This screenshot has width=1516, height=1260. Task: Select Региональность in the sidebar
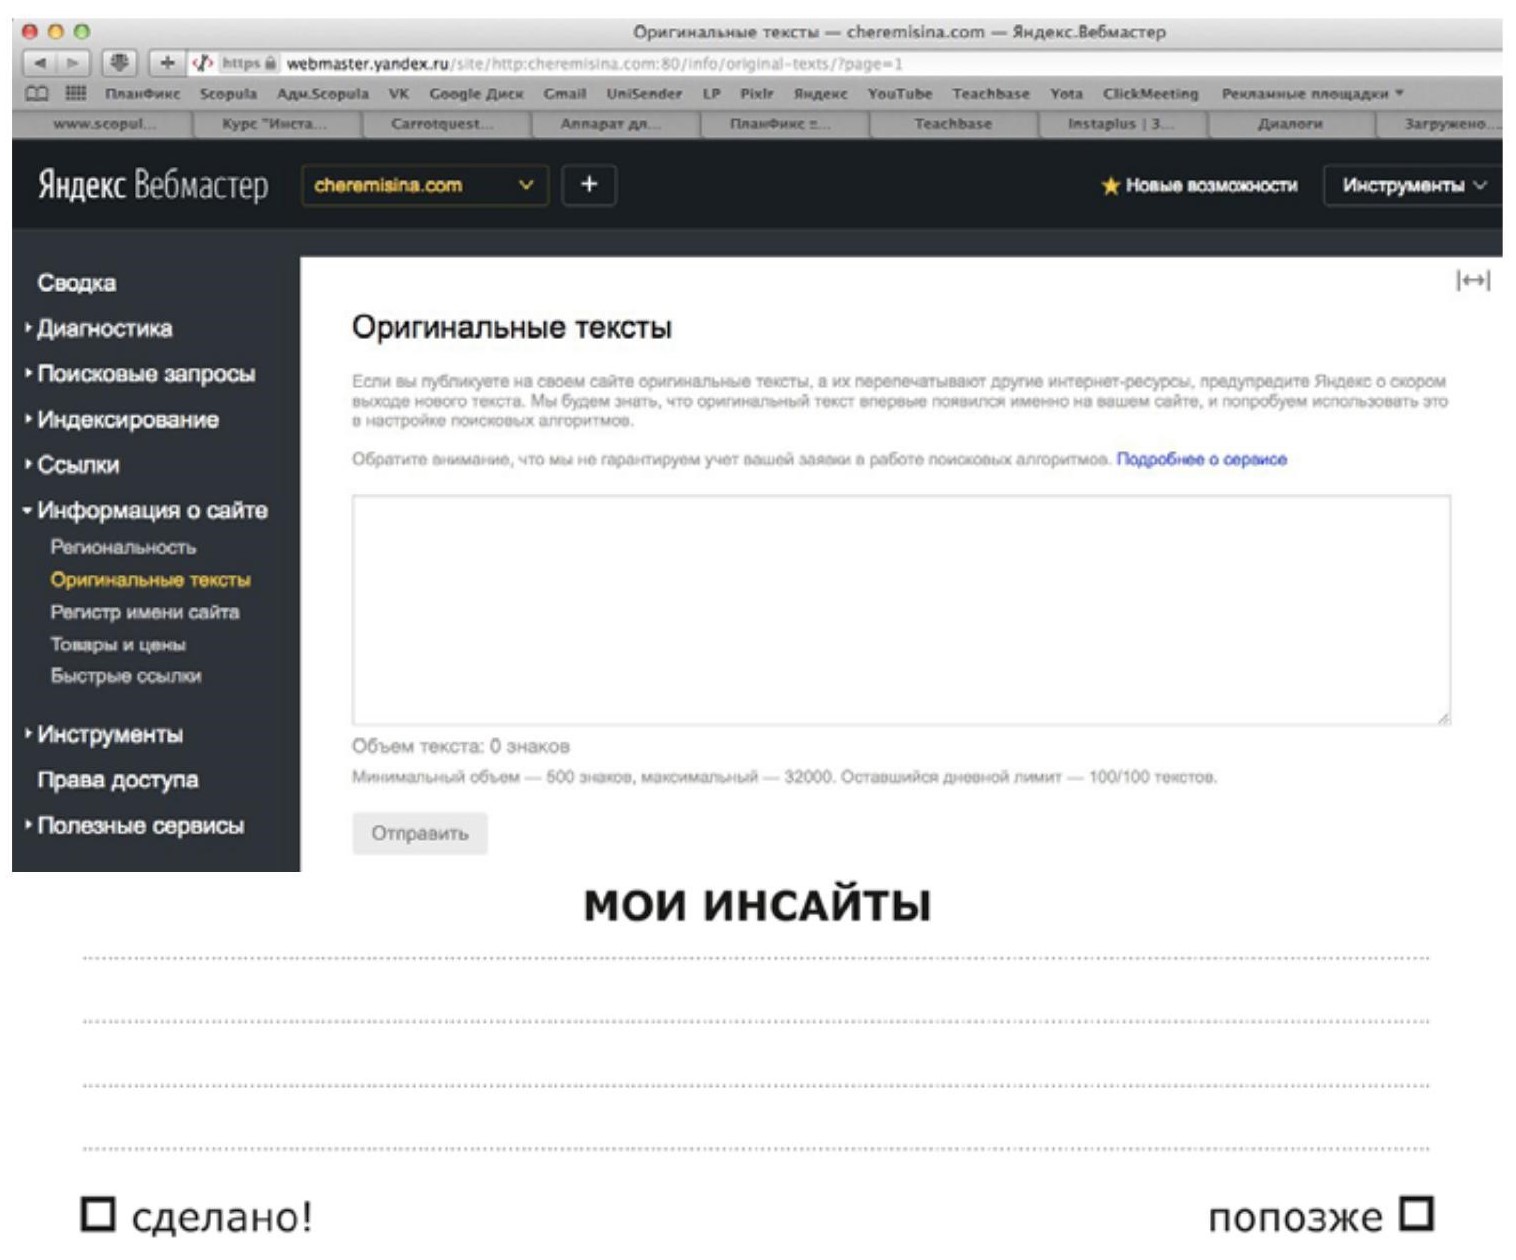click(x=123, y=547)
